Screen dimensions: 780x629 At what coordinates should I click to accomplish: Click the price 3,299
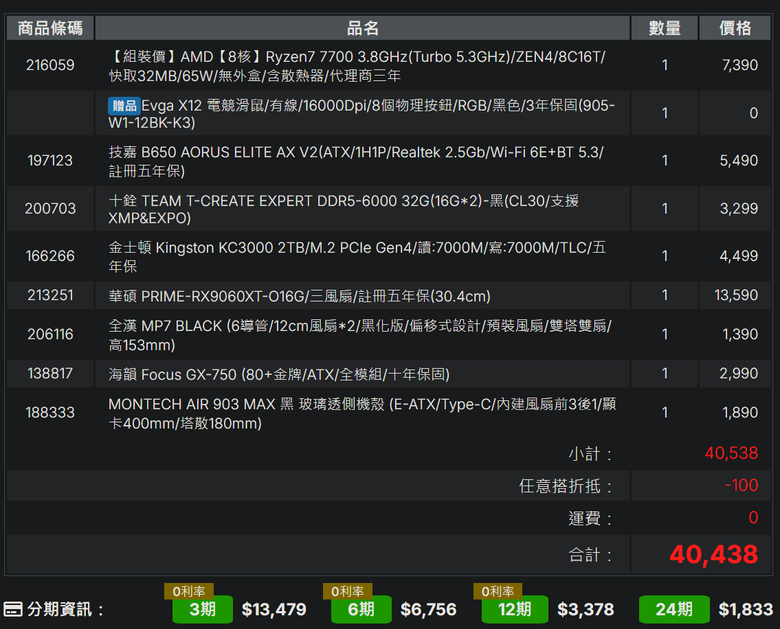click(739, 209)
